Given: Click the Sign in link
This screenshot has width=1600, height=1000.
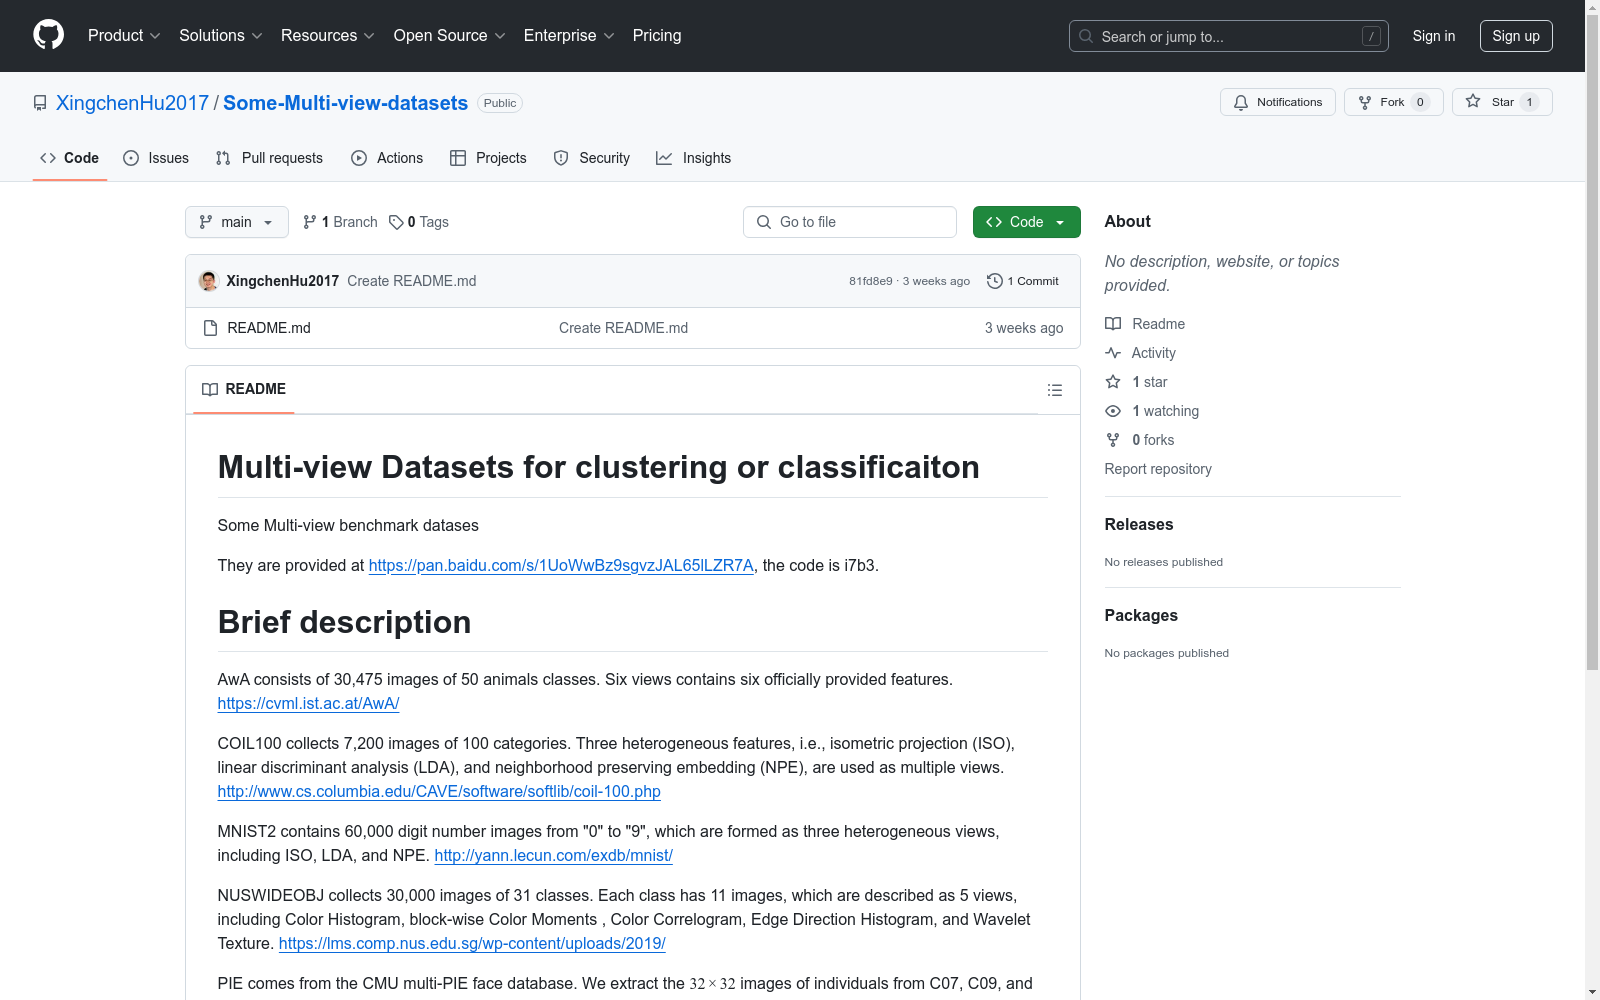Looking at the screenshot, I should point(1433,36).
